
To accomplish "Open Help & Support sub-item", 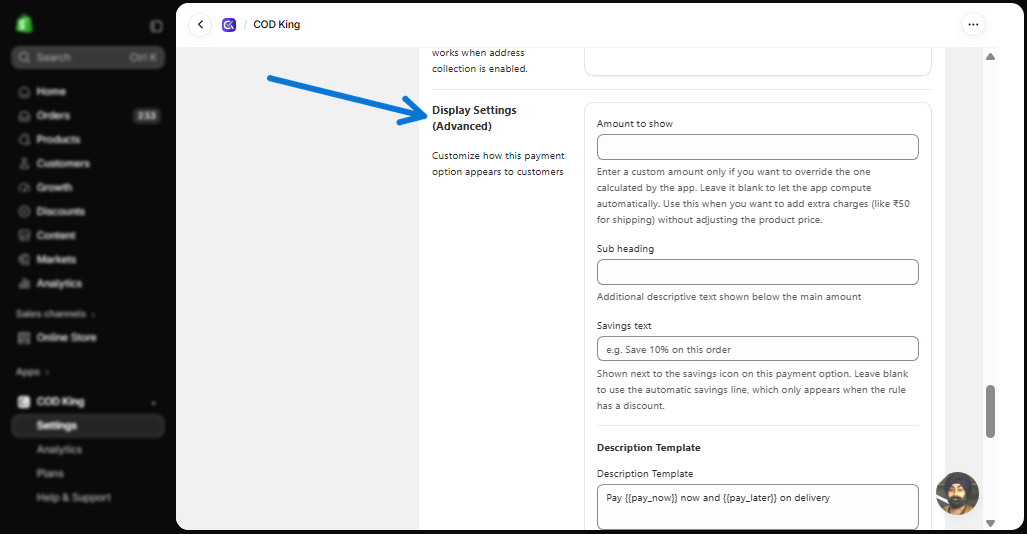I will 73,497.
